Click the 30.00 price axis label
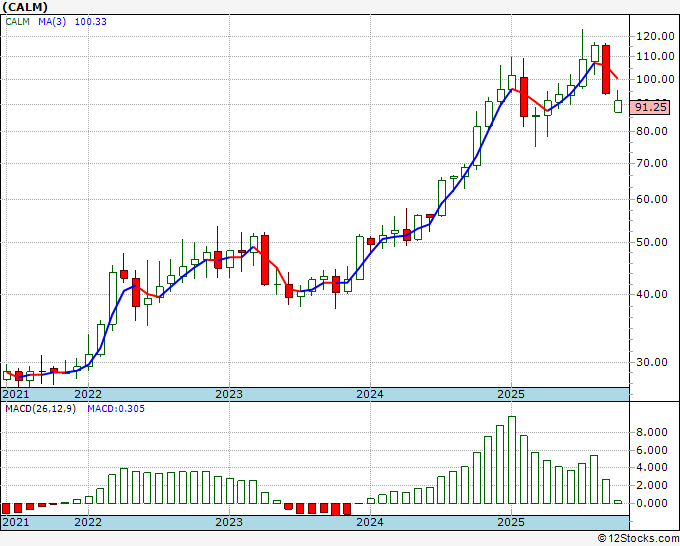The width and height of the screenshot is (680, 546). 652,362
